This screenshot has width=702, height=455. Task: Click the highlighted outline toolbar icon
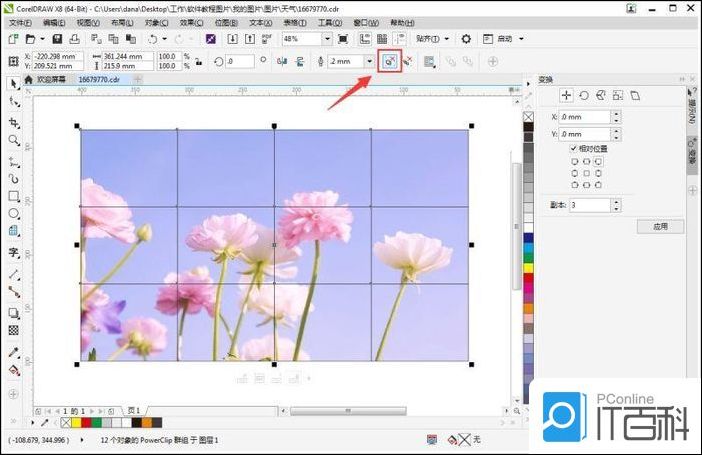390,61
